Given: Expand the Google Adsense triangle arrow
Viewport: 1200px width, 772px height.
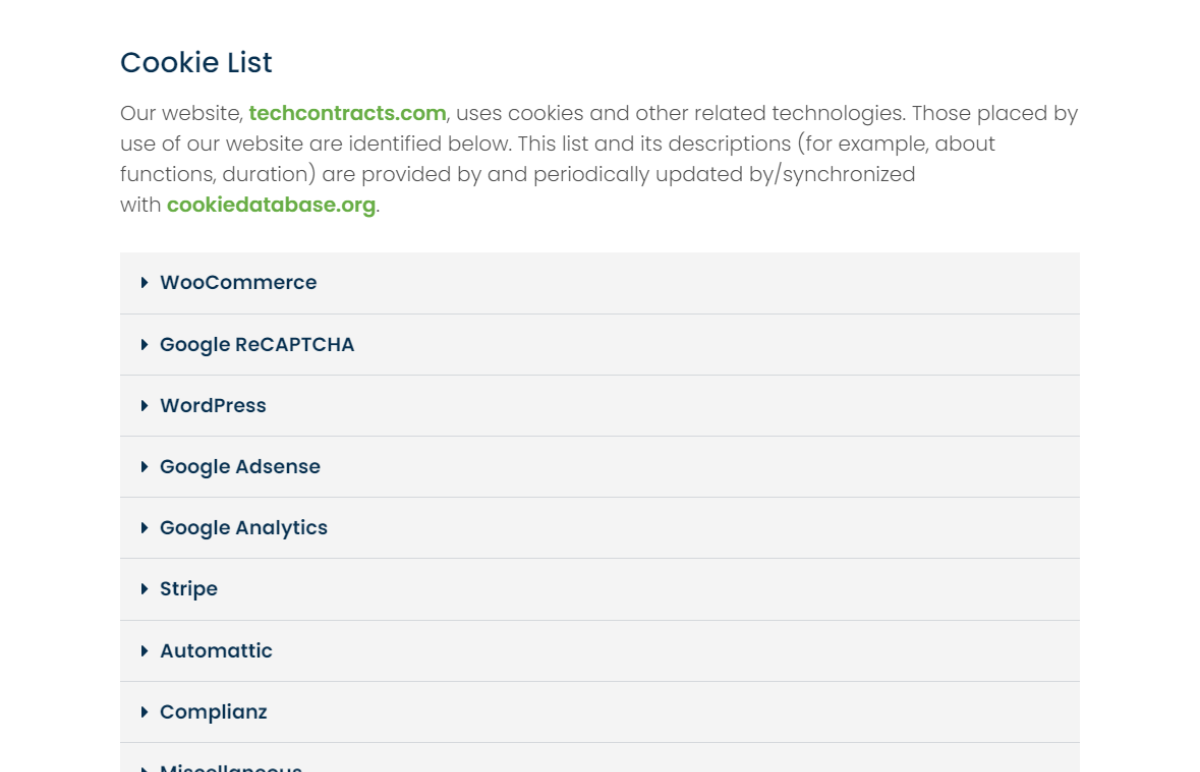Looking at the screenshot, I should [144, 466].
